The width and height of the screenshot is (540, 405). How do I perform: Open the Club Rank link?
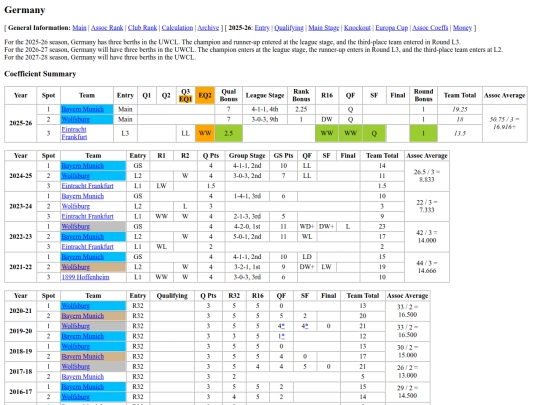point(142,28)
